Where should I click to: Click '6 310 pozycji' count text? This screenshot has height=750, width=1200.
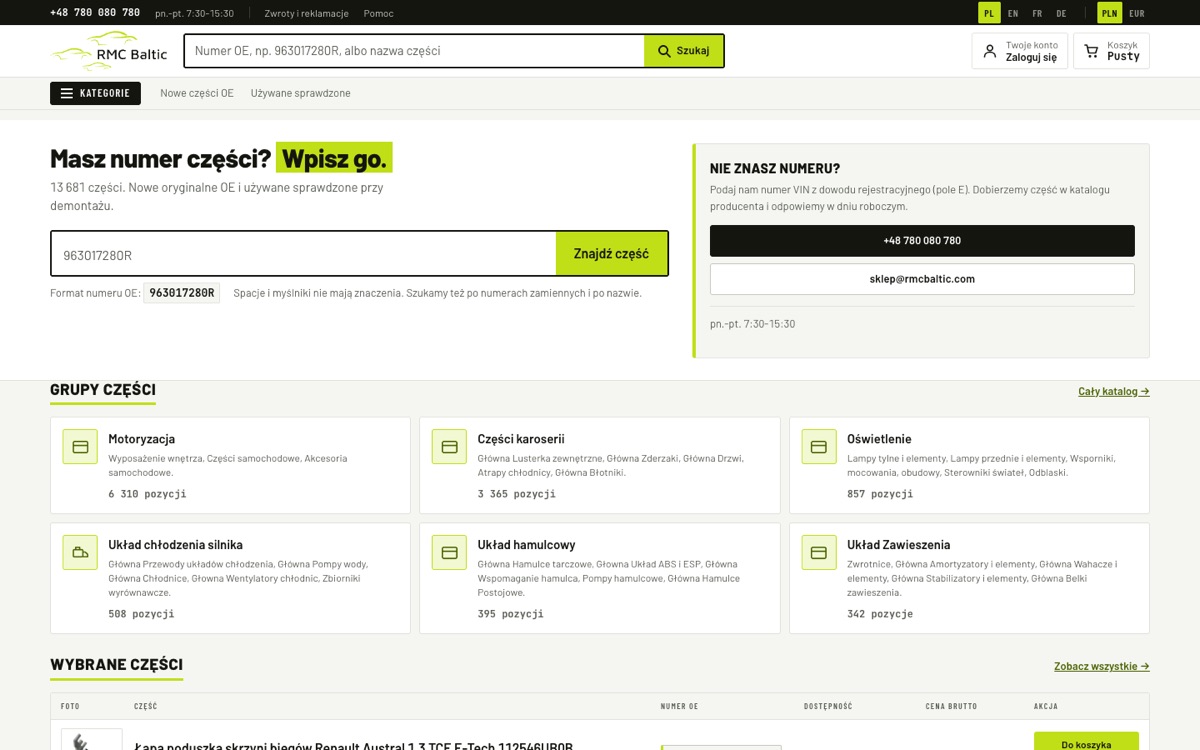click(148, 494)
